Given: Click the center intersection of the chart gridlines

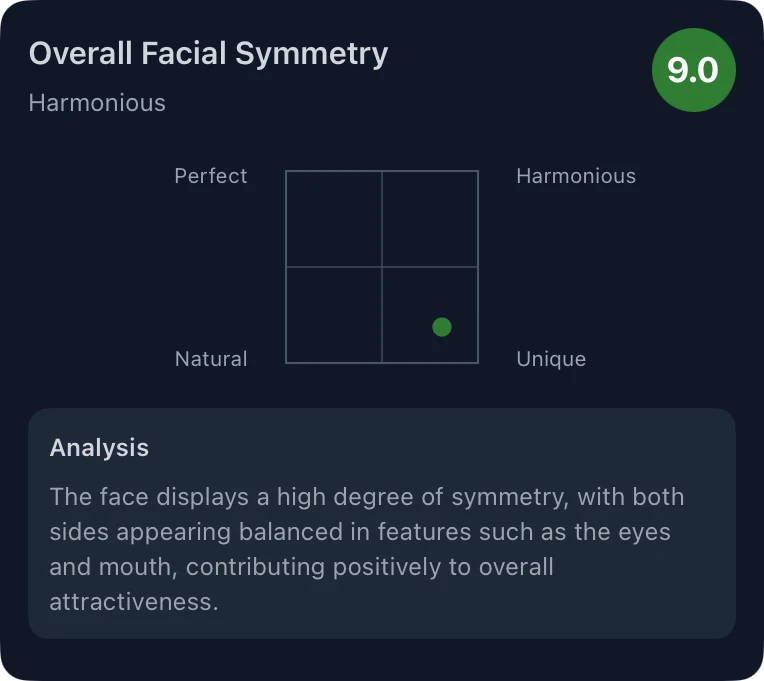Looking at the screenshot, I should pyautogui.click(x=382, y=267).
